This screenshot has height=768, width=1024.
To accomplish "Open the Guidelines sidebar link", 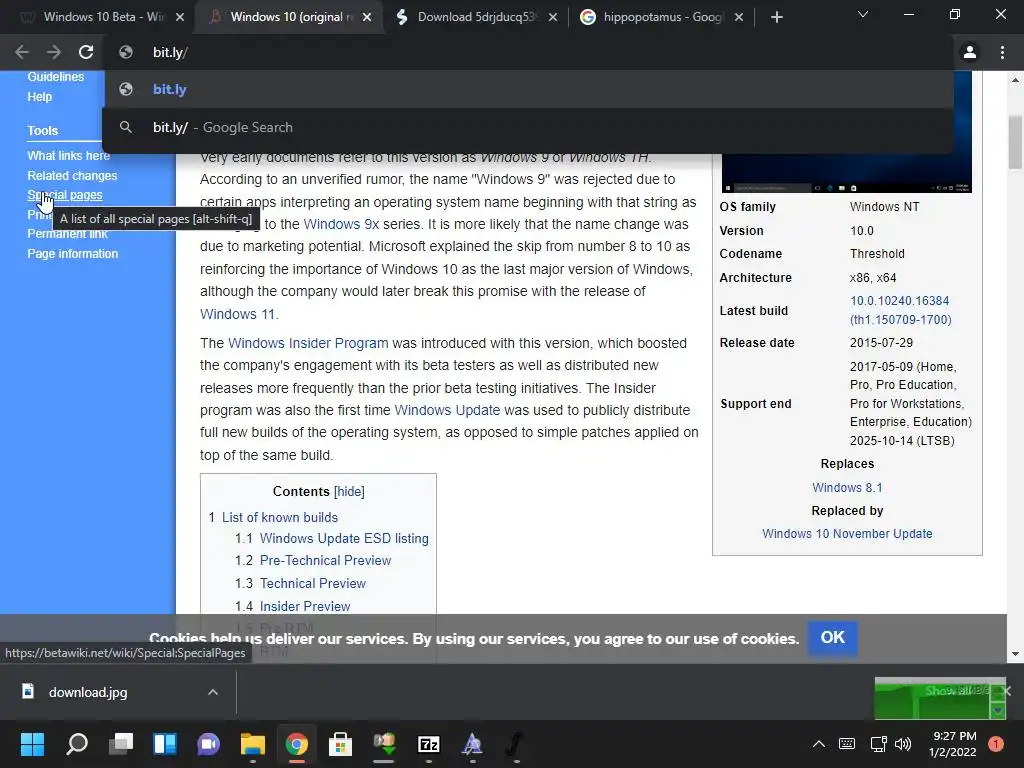I will pos(56,77).
